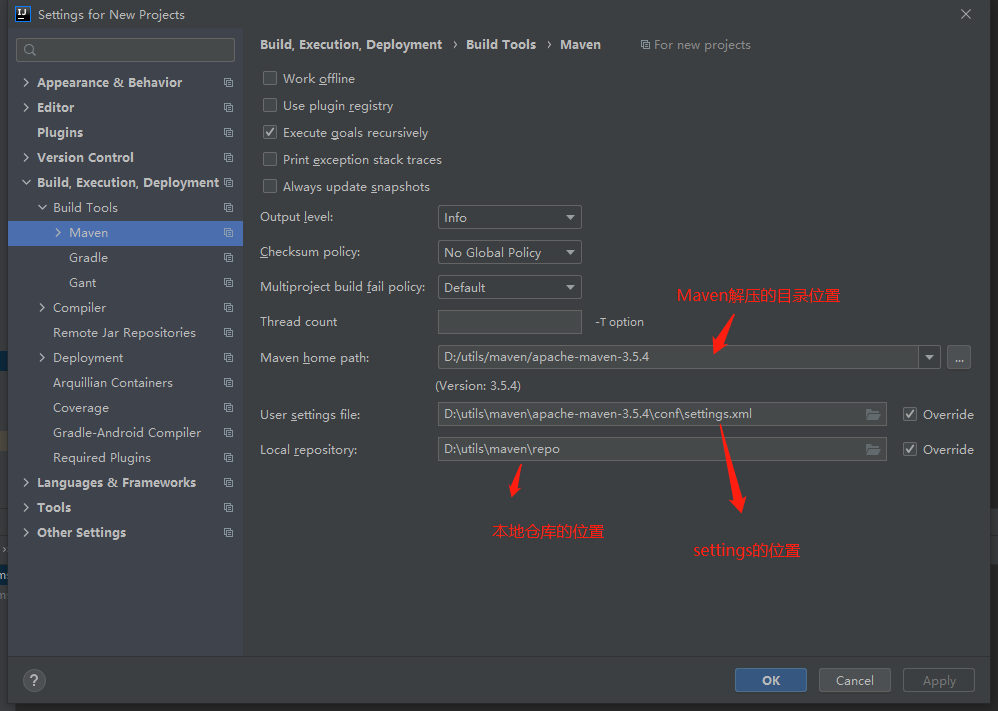Enable the Work offline checkbox
The image size is (998, 711).
tap(270, 78)
